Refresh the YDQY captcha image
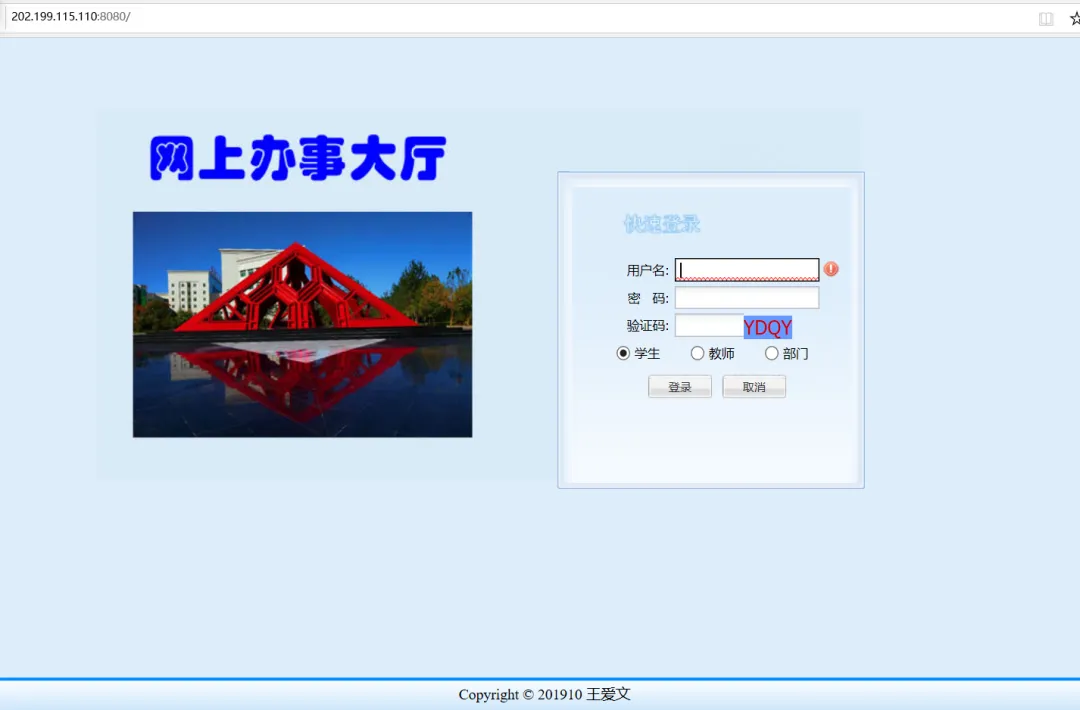This screenshot has width=1080, height=710. pyautogui.click(x=767, y=327)
